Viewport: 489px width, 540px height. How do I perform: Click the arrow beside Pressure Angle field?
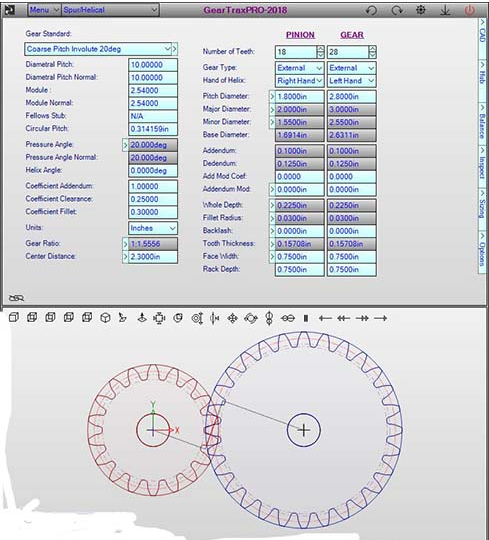pos(125,145)
